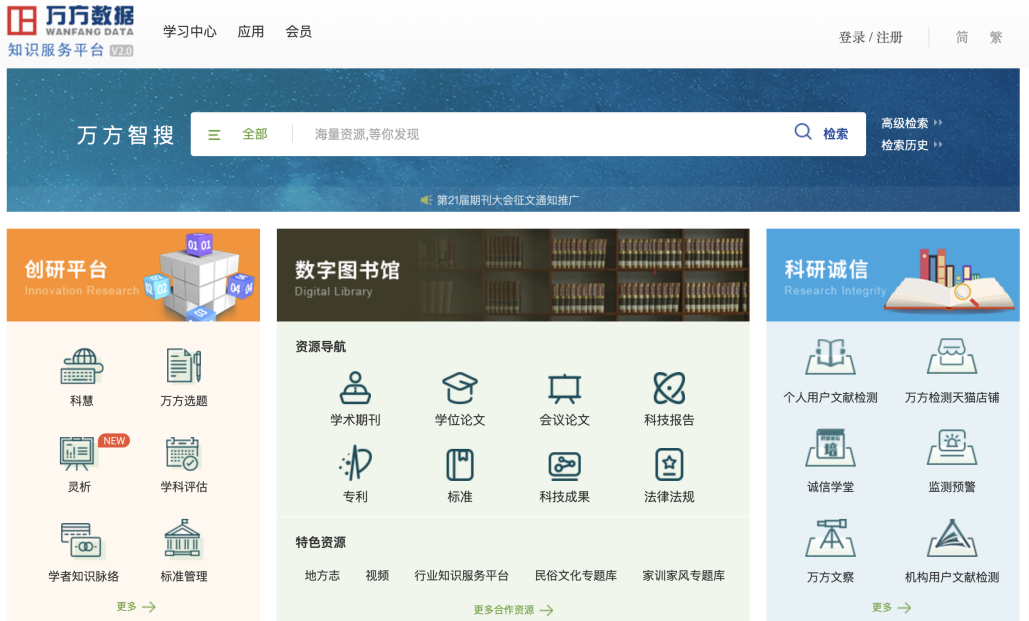Click the 资源导航 heading
Viewport: 1029px width, 621px height.
tap(320, 347)
